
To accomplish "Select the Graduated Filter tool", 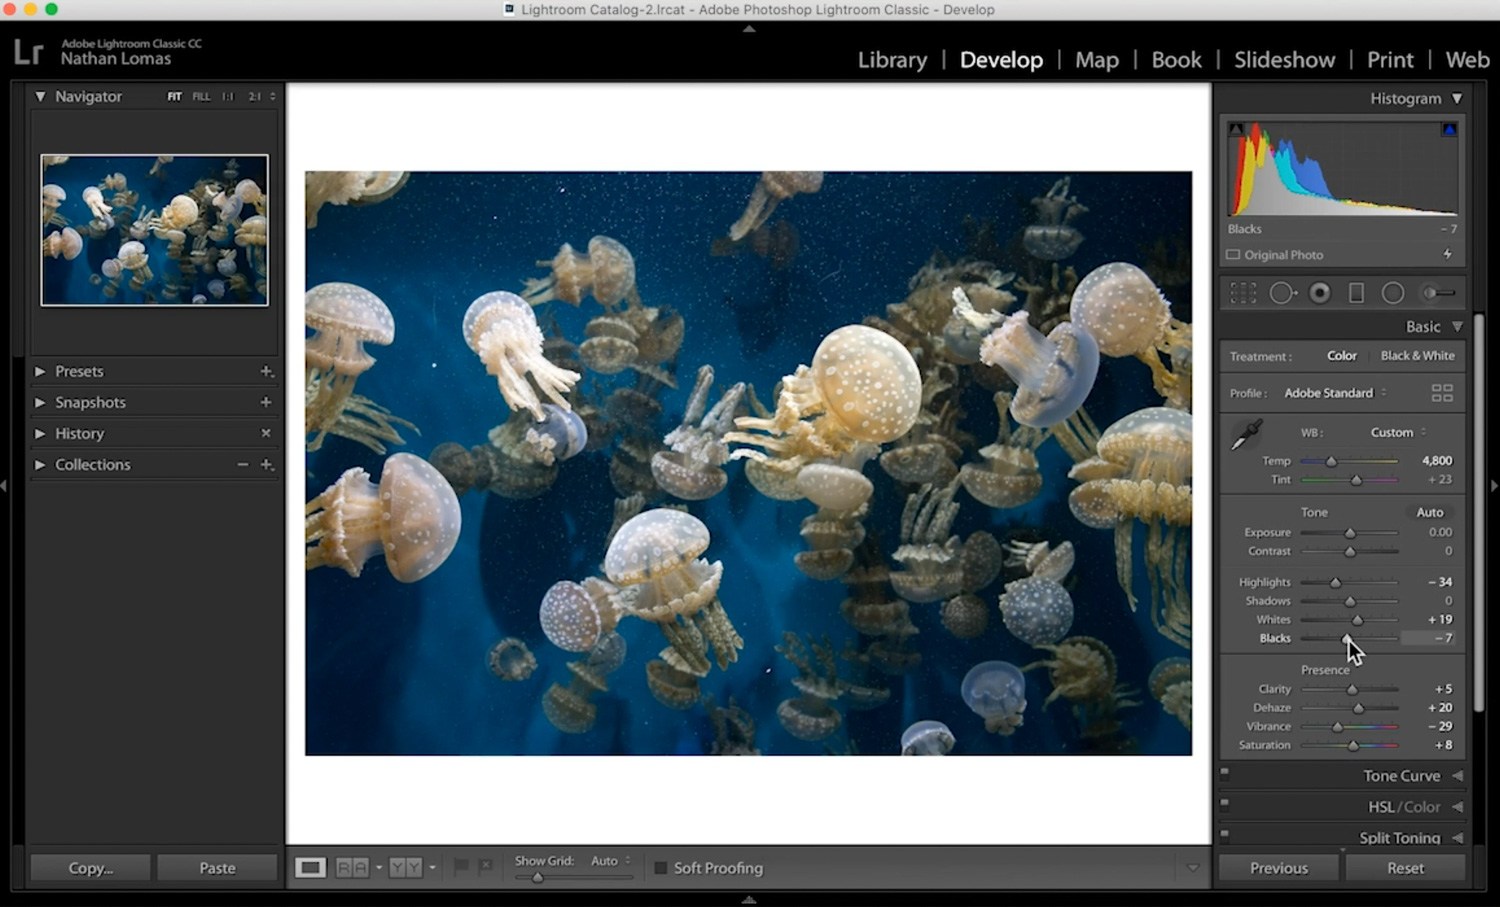I will (1356, 292).
